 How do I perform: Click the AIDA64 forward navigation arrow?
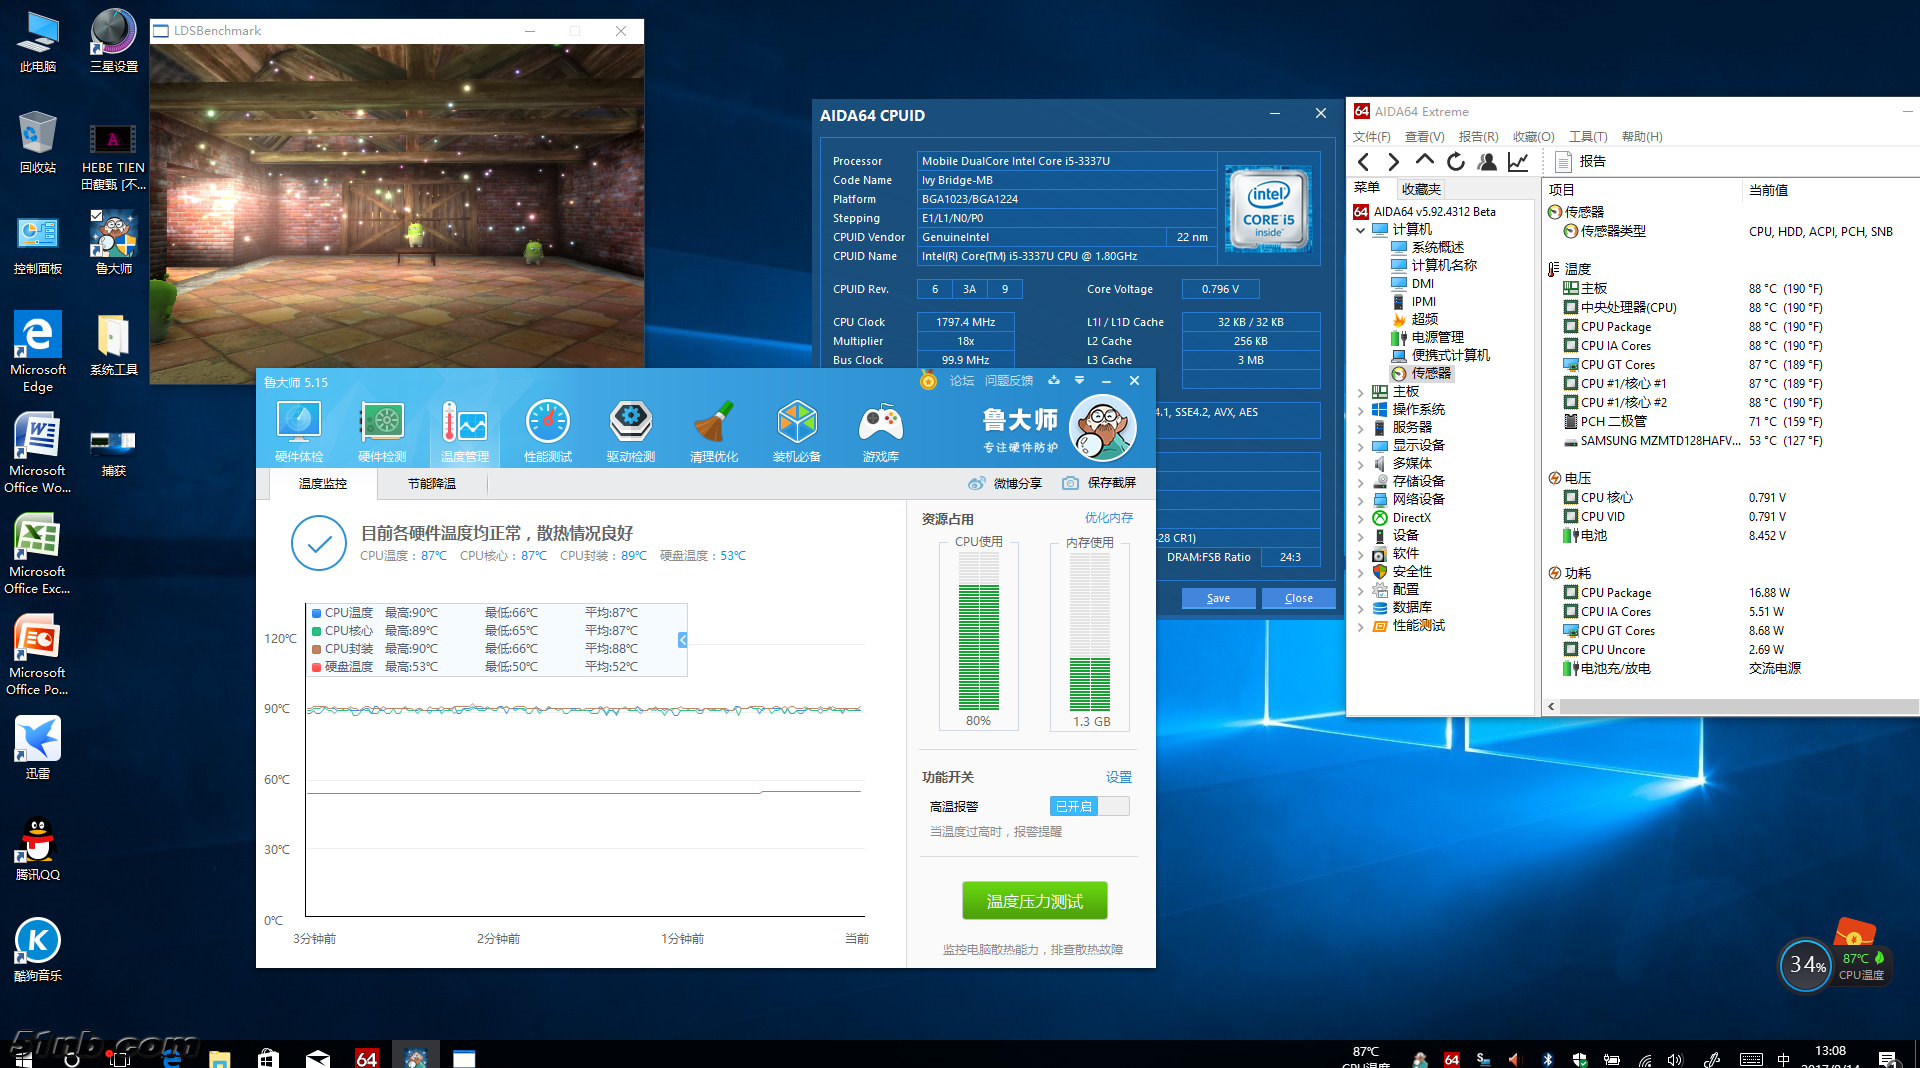click(1393, 161)
